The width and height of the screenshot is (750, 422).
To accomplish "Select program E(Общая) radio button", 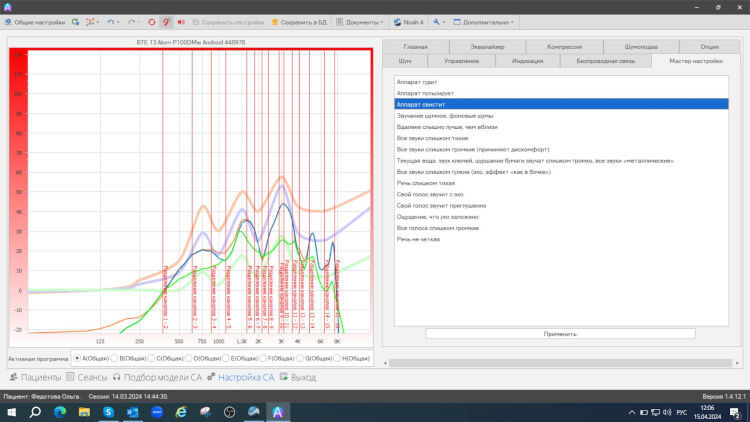I will tap(226, 358).
